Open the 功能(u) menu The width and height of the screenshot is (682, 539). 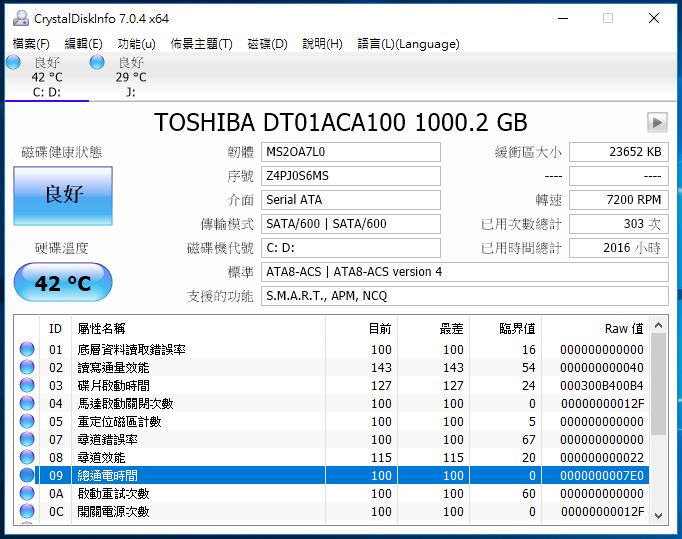pyautogui.click(x=137, y=44)
